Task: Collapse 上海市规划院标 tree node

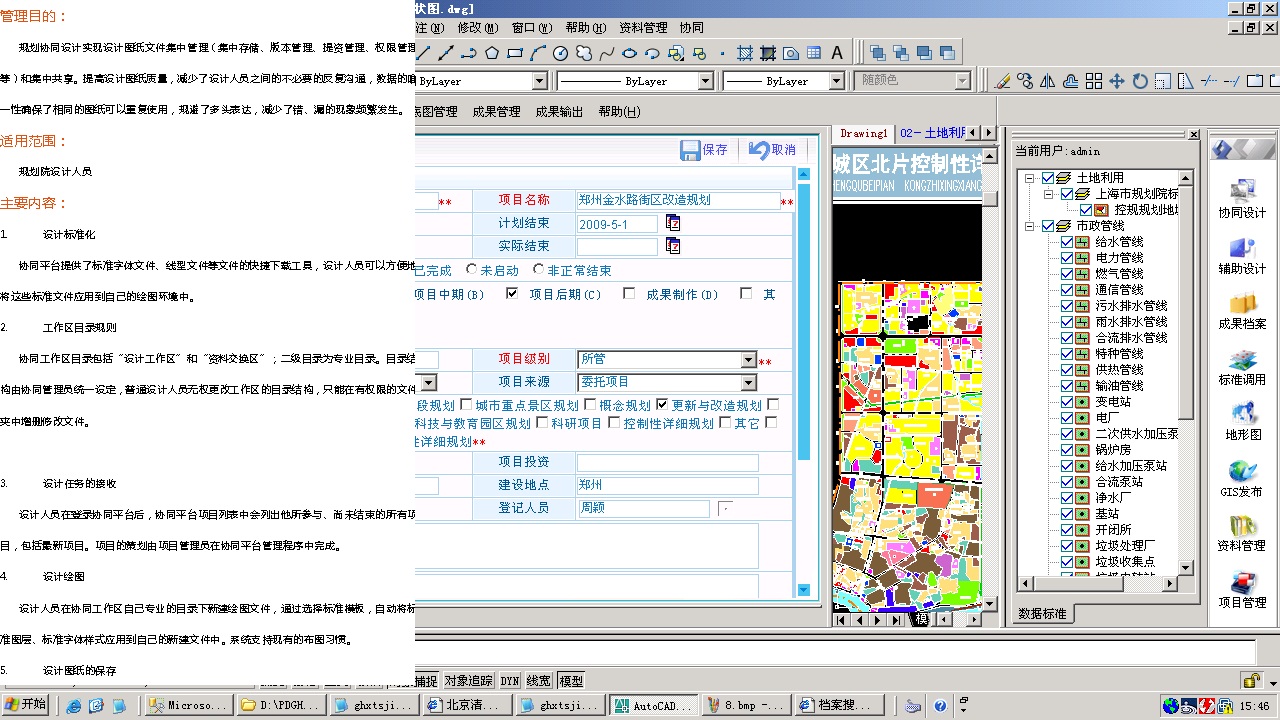Action: 1049,194
